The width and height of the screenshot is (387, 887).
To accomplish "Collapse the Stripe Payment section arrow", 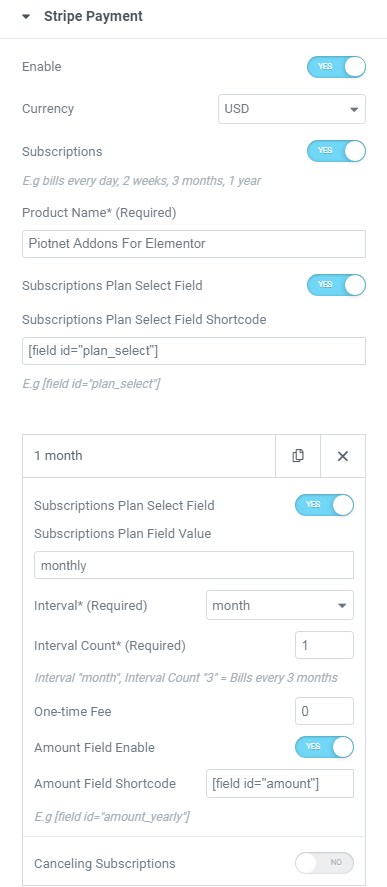I will [x=25, y=17].
